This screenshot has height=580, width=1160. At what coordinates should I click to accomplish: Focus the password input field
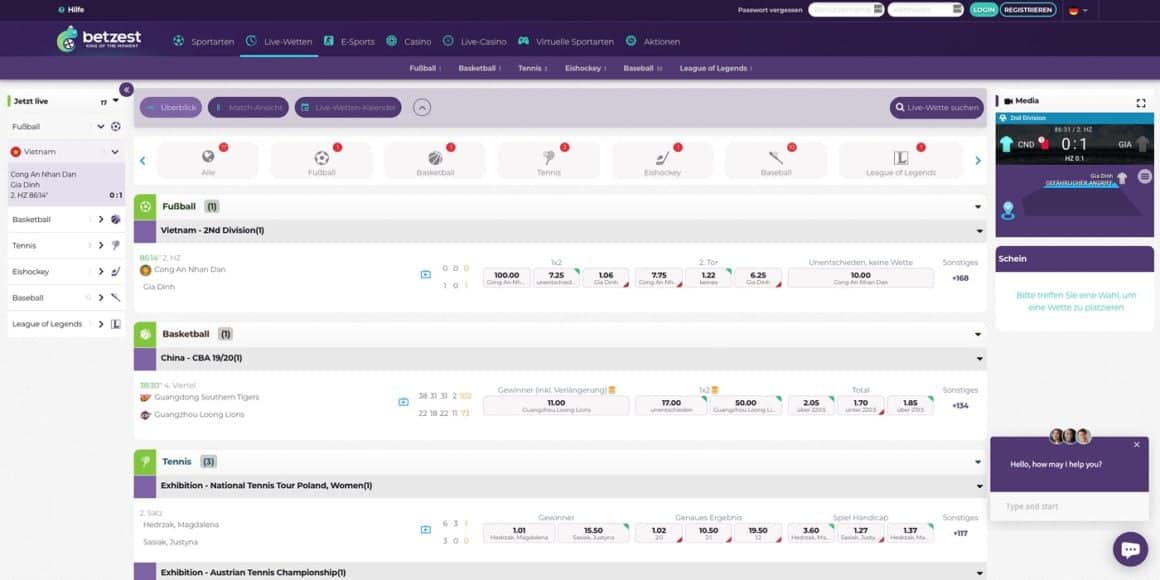925,10
